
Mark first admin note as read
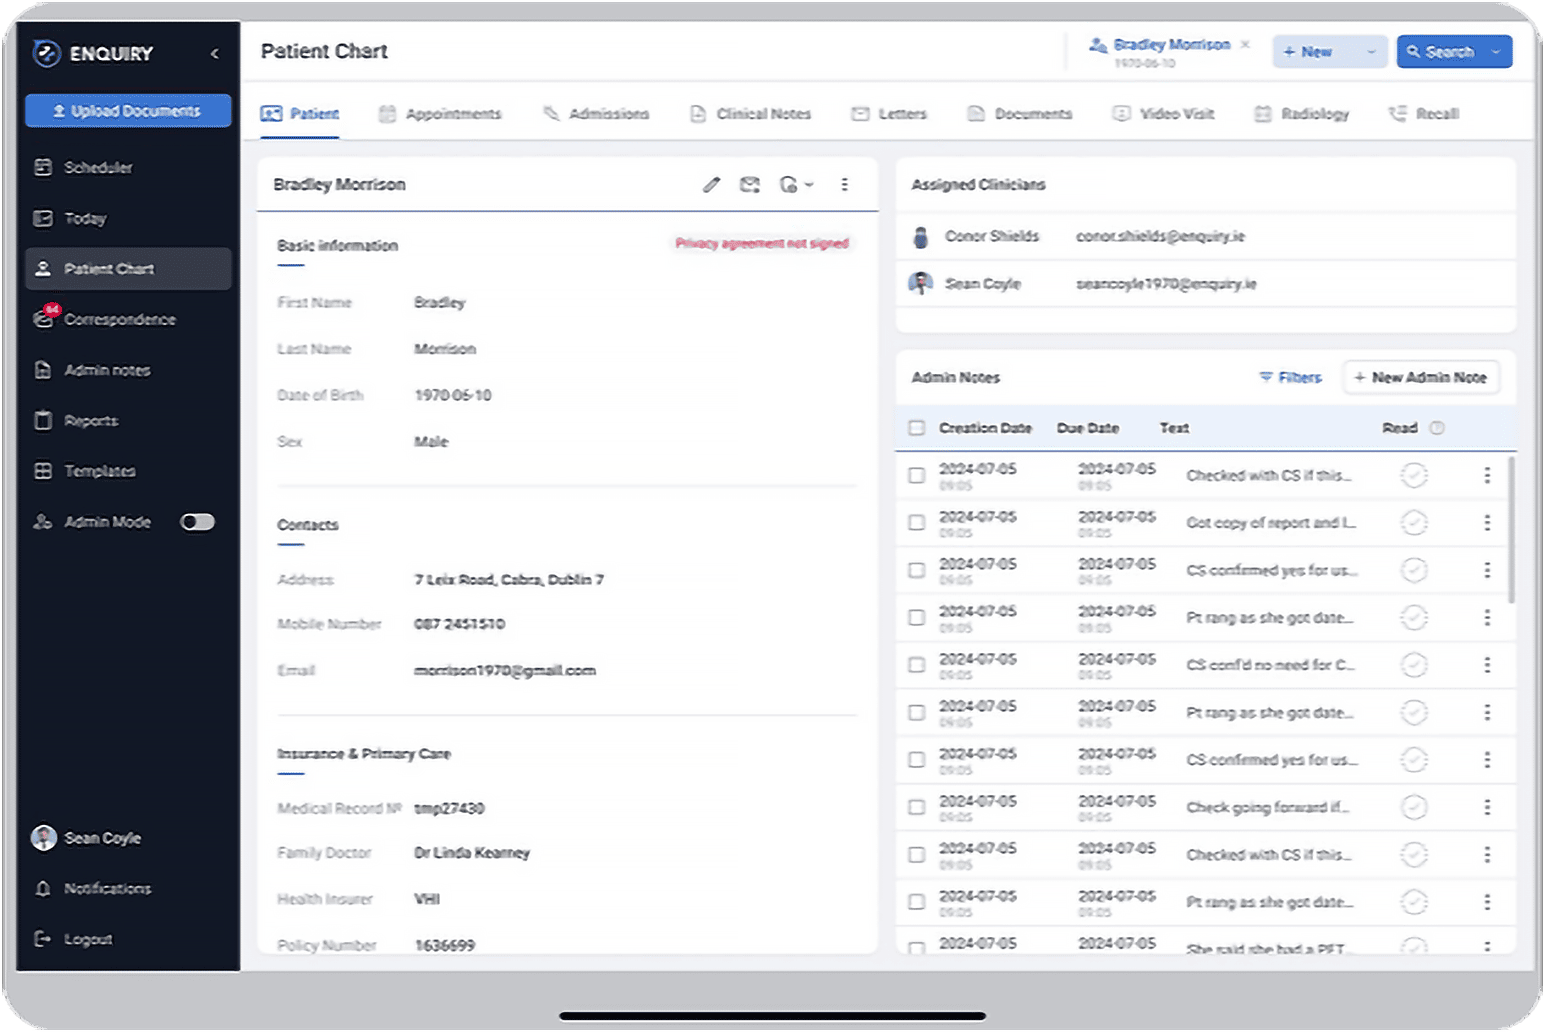1413,476
